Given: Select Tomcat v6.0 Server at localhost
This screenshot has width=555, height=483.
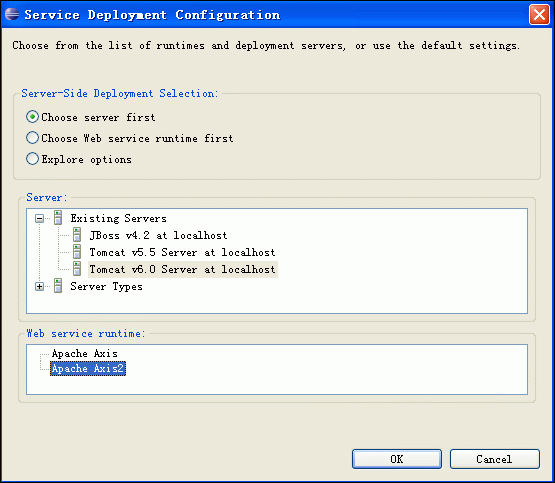Looking at the screenshot, I should tap(182, 269).
